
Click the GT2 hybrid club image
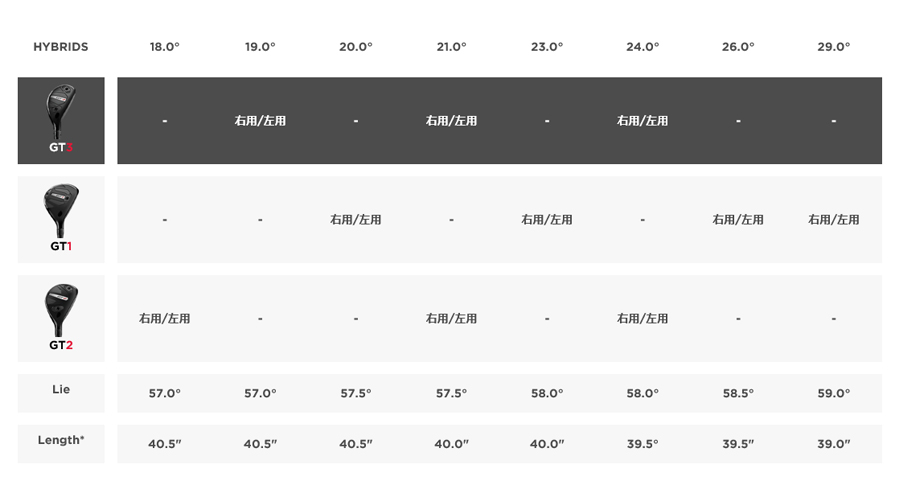[61, 309]
